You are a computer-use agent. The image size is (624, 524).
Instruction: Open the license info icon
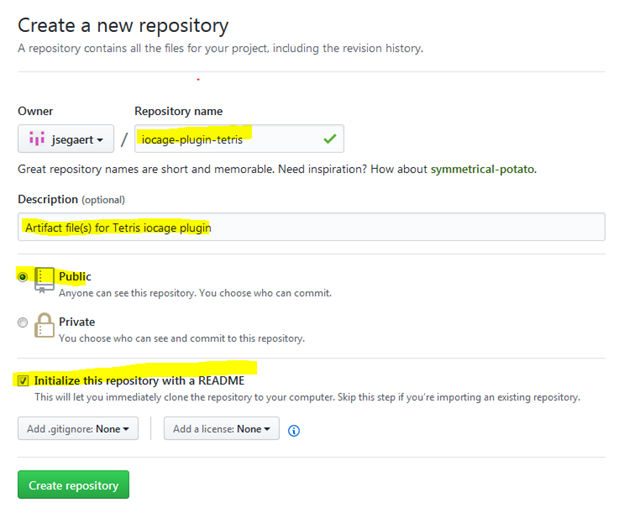[x=294, y=430]
